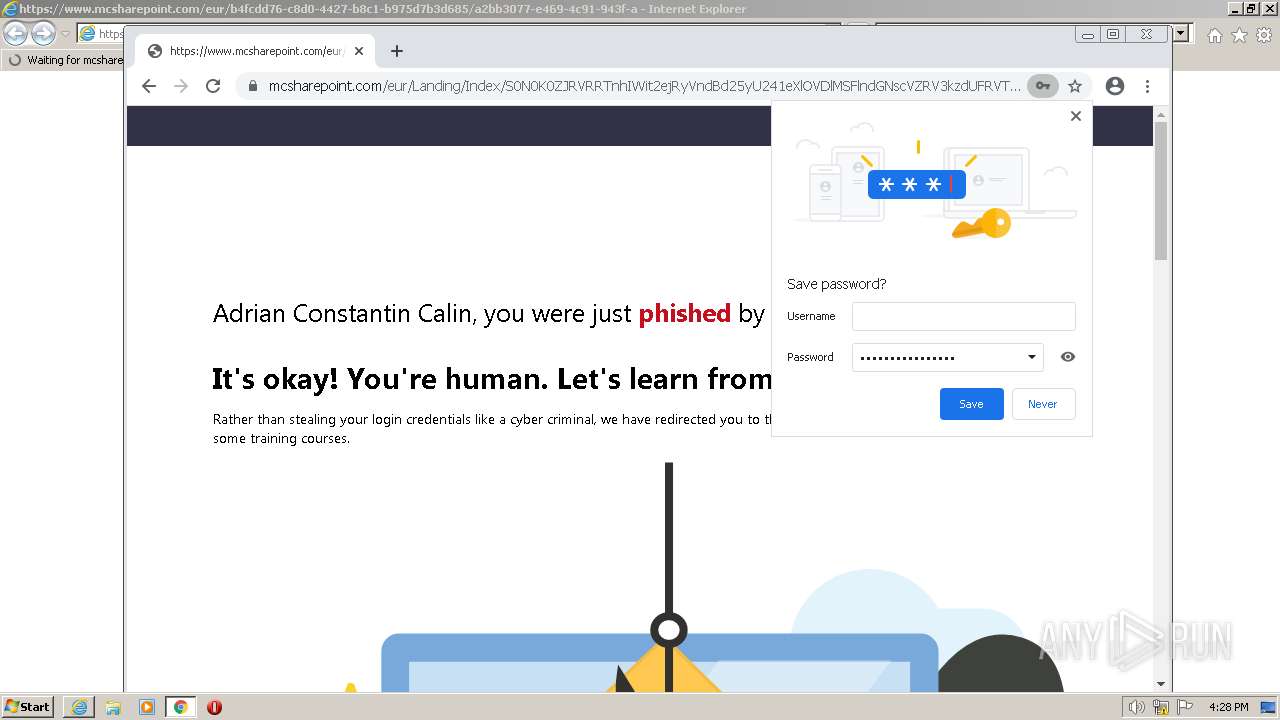Image resolution: width=1280 pixels, height=720 pixels.
Task: Click the 'Save password?' title text
Action: click(x=836, y=284)
